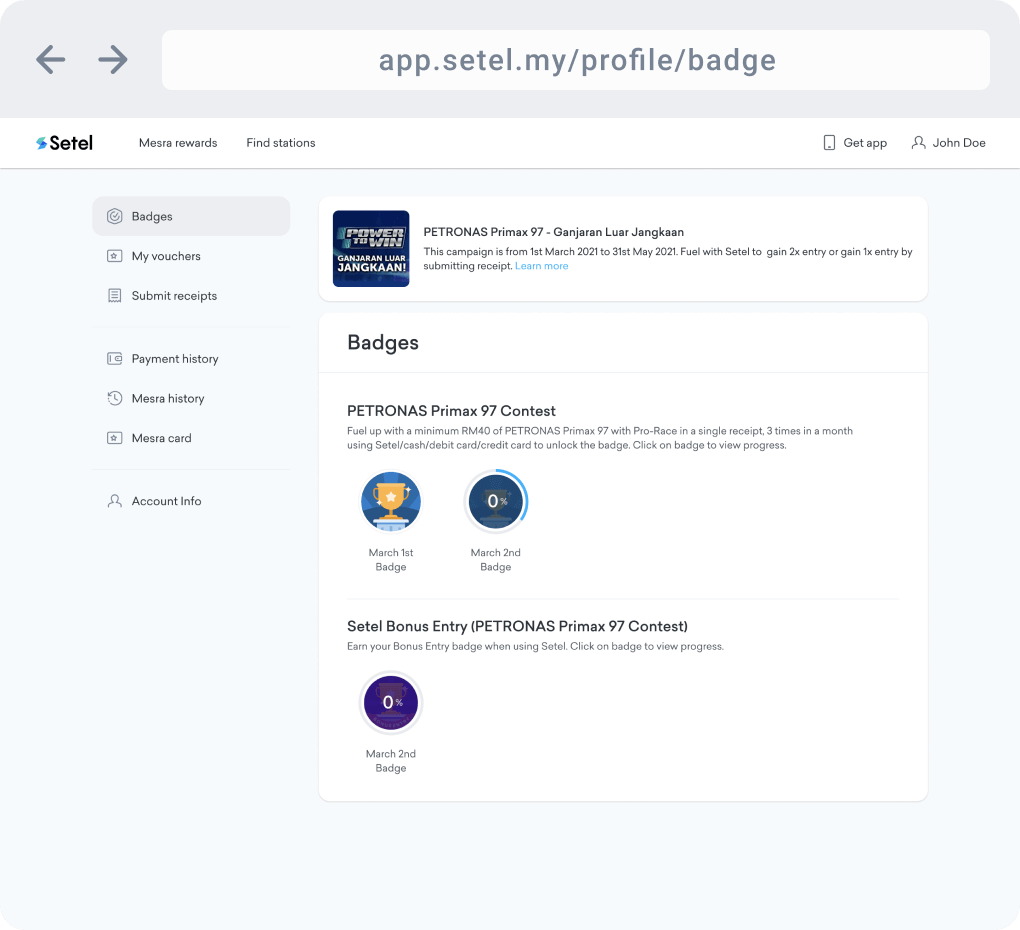The height and width of the screenshot is (930, 1020).
Task: Click the Earn your Bonus Entry description text
Action: [535, 646]
